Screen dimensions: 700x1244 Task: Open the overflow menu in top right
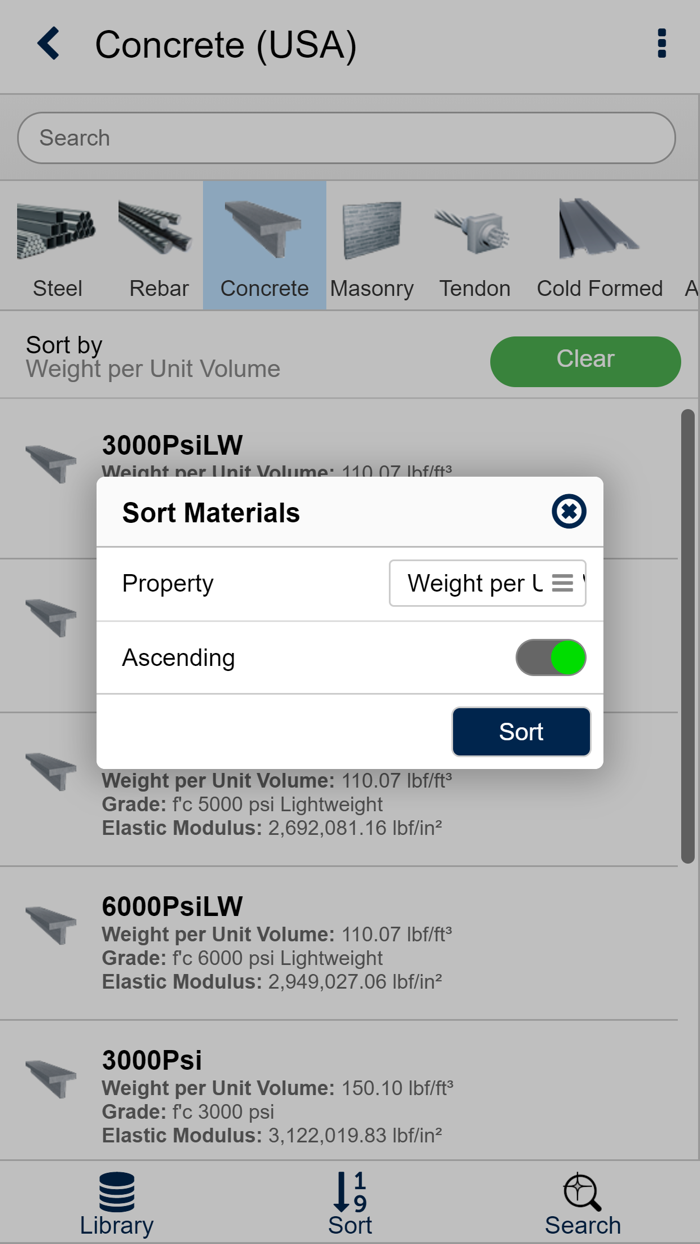(661, 44)
